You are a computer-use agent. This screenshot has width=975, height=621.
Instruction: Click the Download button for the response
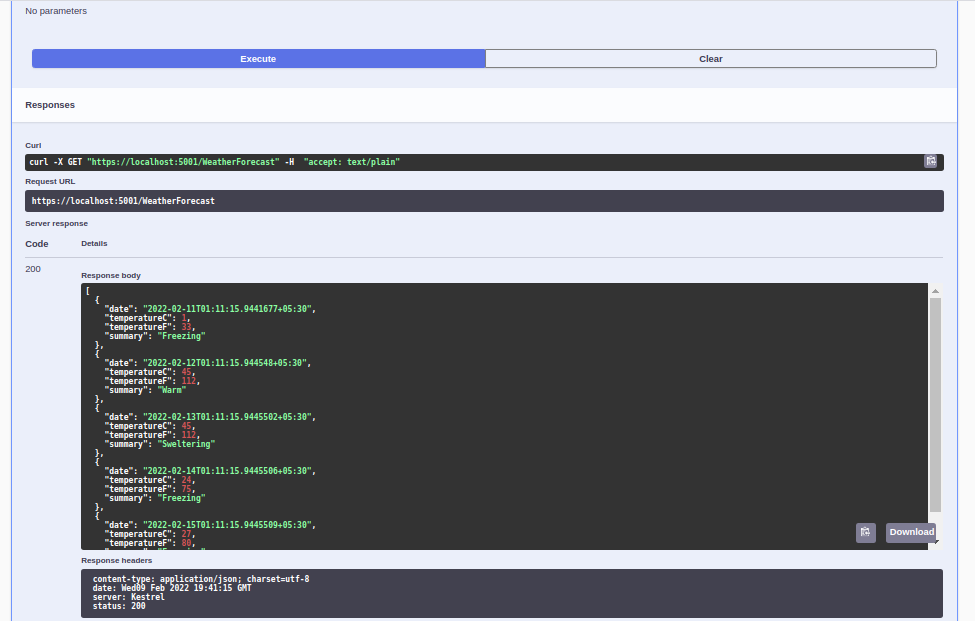pyautogui.click(x=910, y=532)
